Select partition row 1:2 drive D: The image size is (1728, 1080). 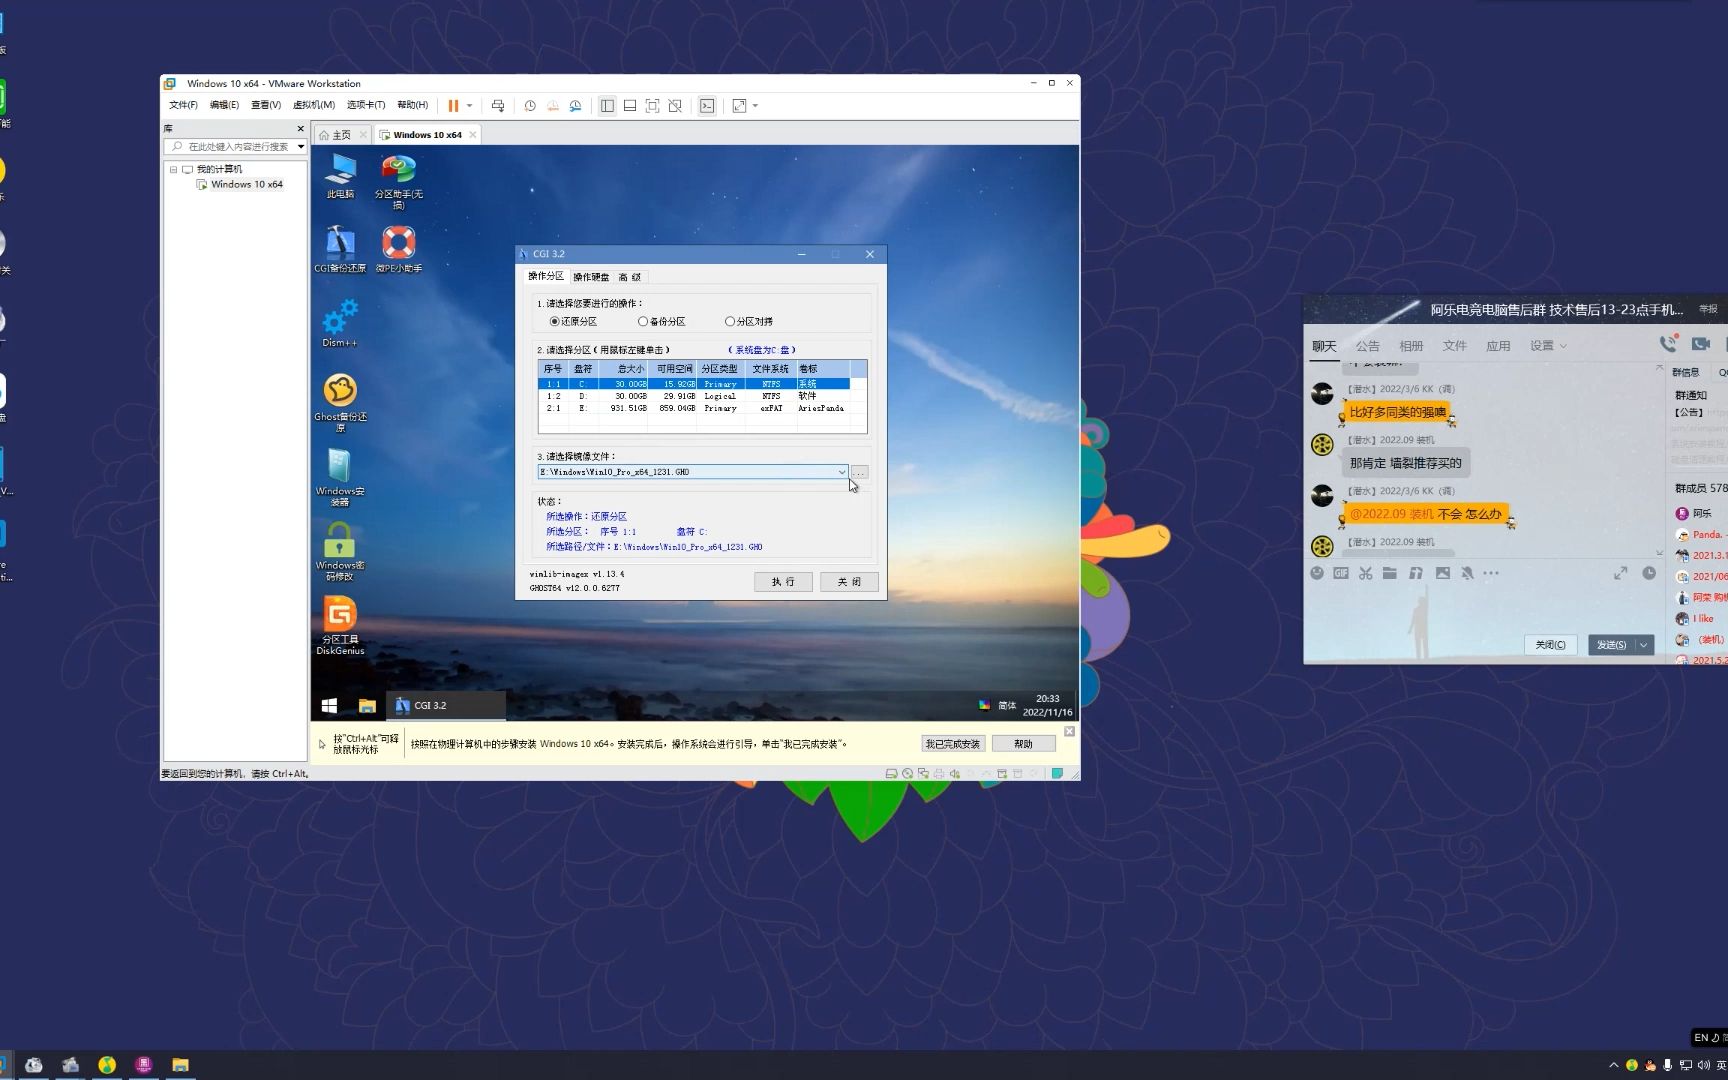click(x=694, y=396)
